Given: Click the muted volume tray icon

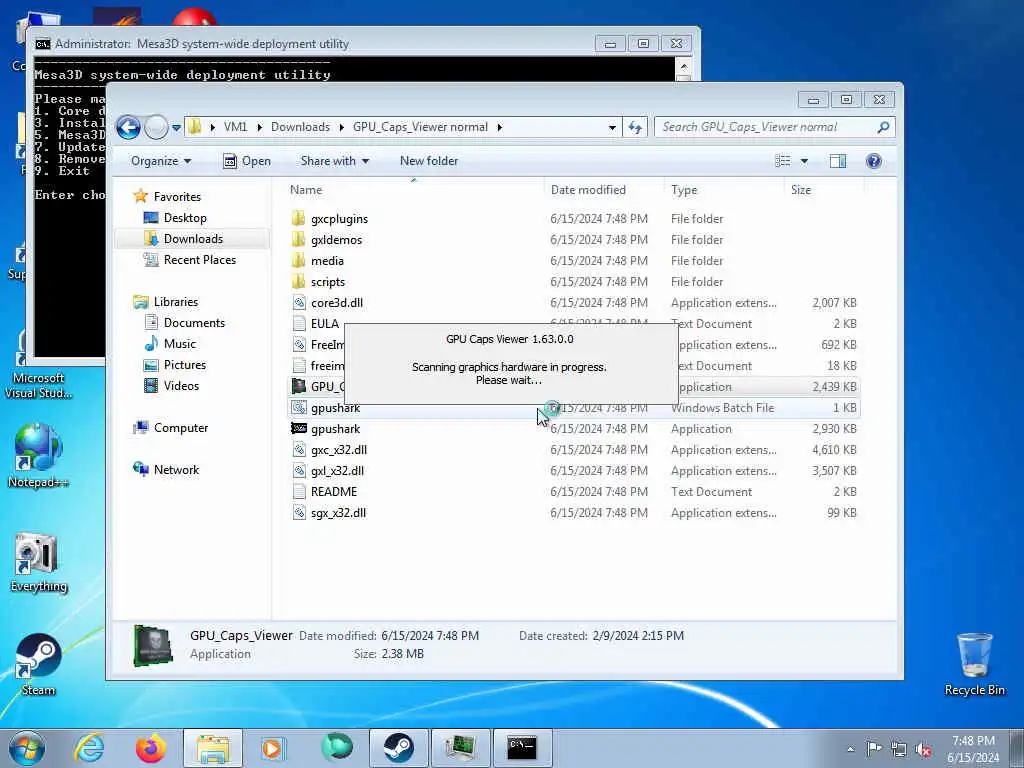Looking at the screenshot, I should [923, 749].
